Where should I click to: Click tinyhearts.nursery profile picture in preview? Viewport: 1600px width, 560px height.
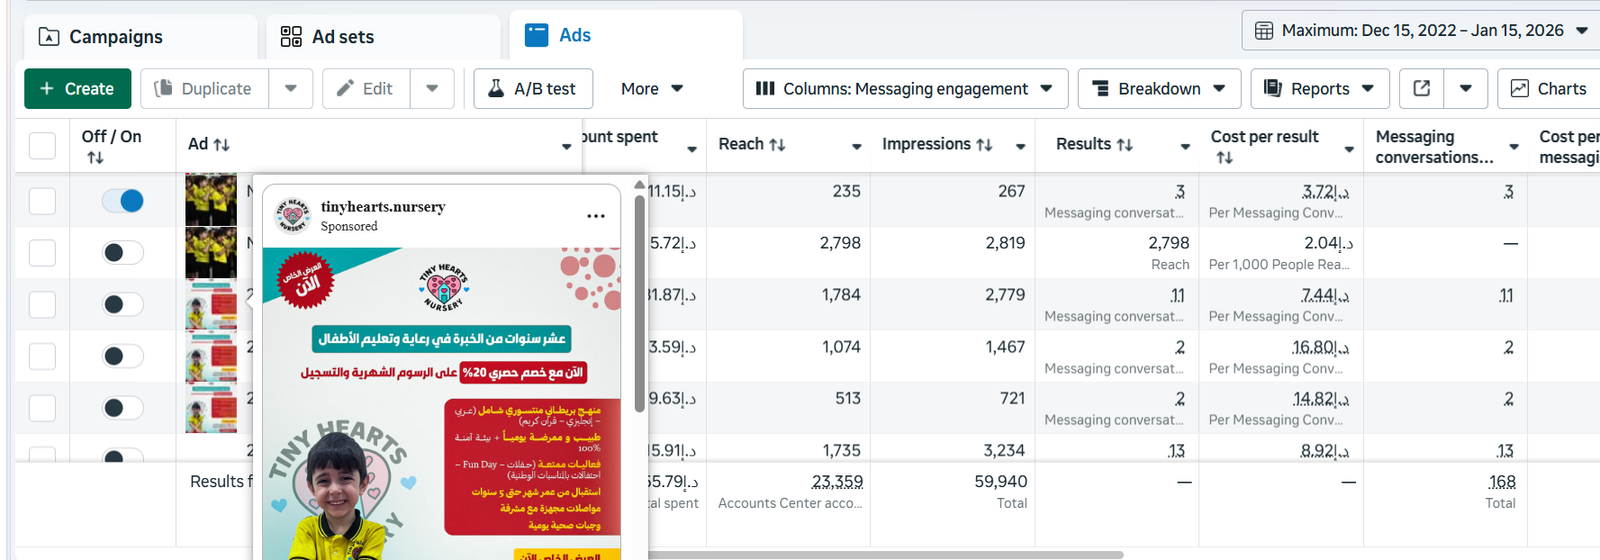tap(293, 215)
